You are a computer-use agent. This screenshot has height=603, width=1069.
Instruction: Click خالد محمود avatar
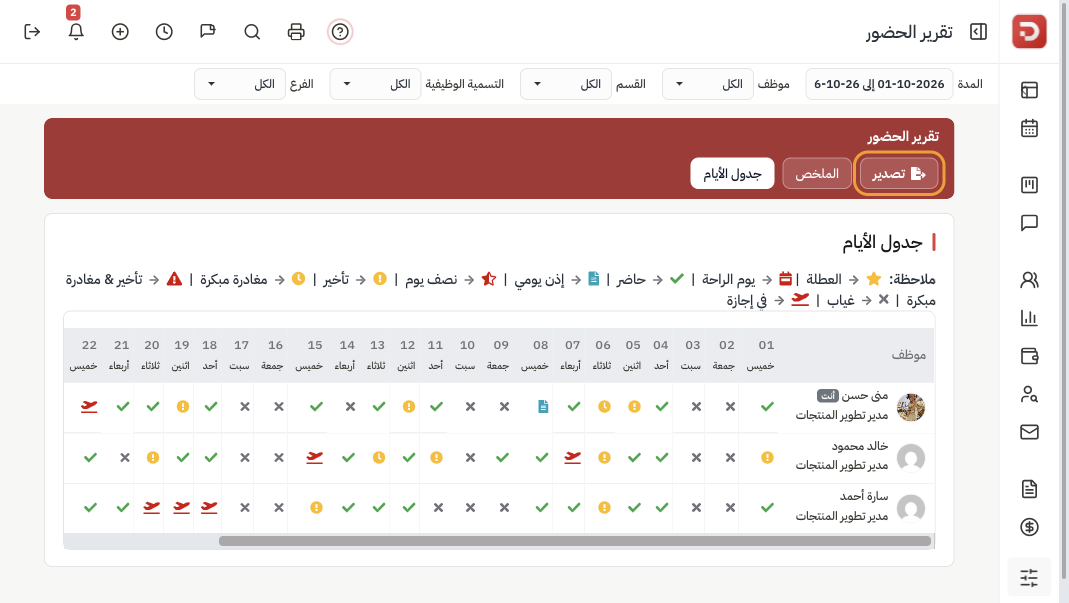tap(911, 458)
